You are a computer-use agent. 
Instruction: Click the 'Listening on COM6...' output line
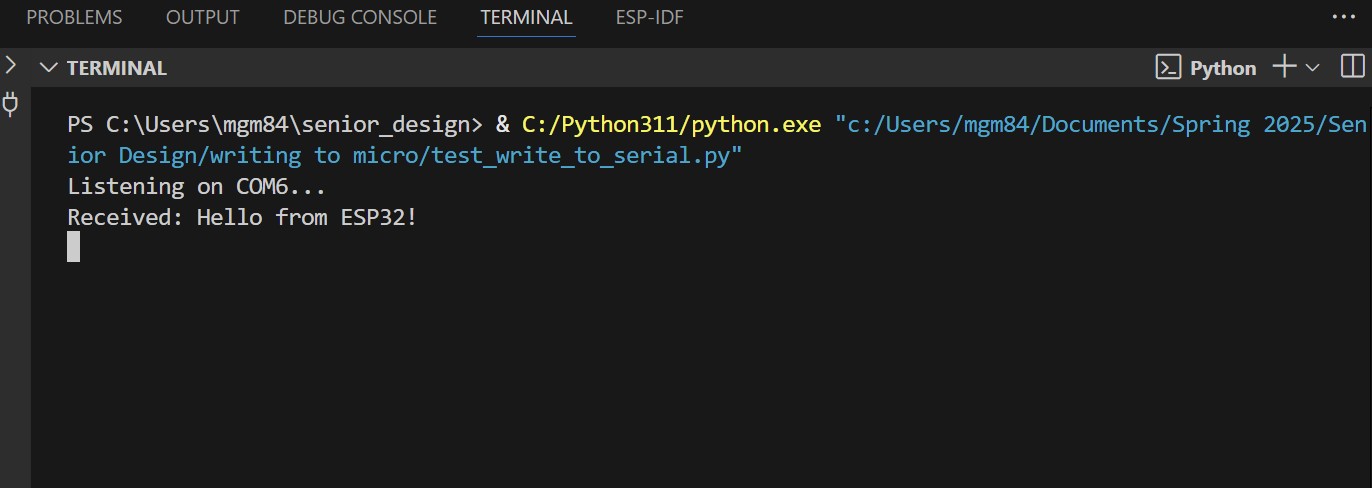coord(196,186)
